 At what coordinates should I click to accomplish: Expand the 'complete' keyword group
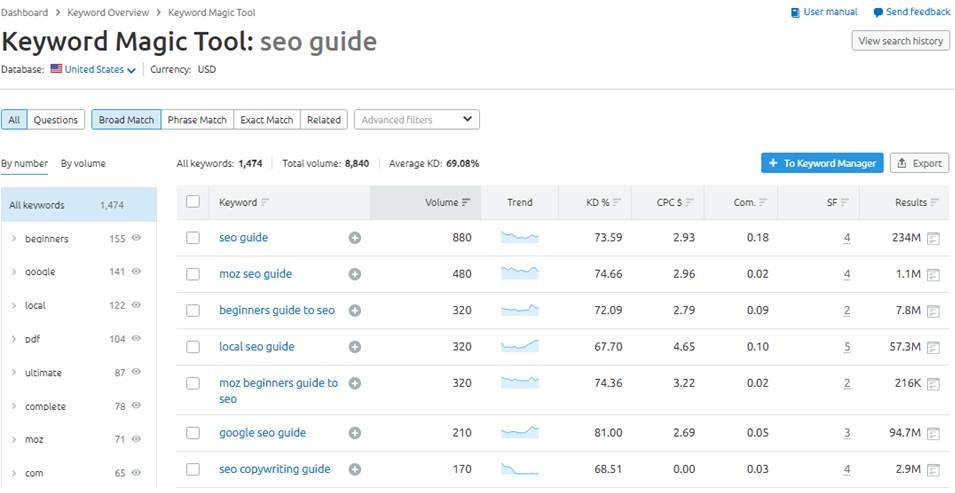click(x=14, y=406)
